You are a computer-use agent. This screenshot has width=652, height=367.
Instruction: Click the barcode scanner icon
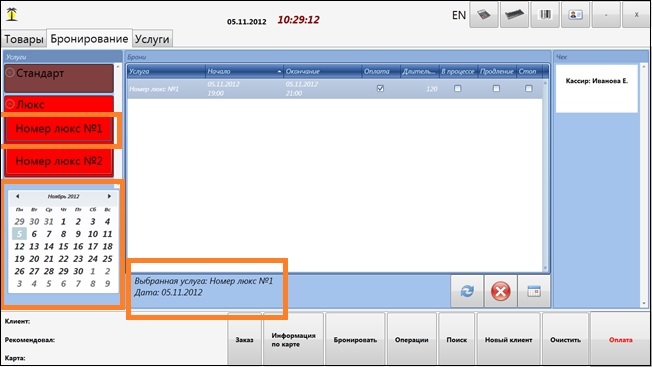tap(545, 15)
